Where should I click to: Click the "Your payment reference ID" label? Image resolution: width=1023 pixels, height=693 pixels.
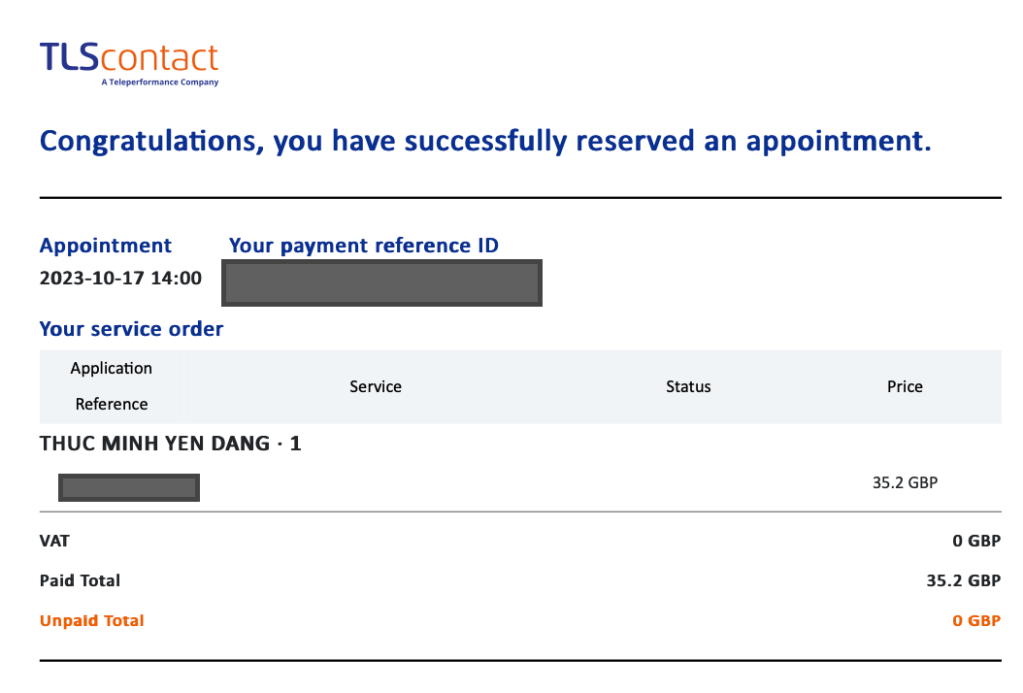coord(364,246)
